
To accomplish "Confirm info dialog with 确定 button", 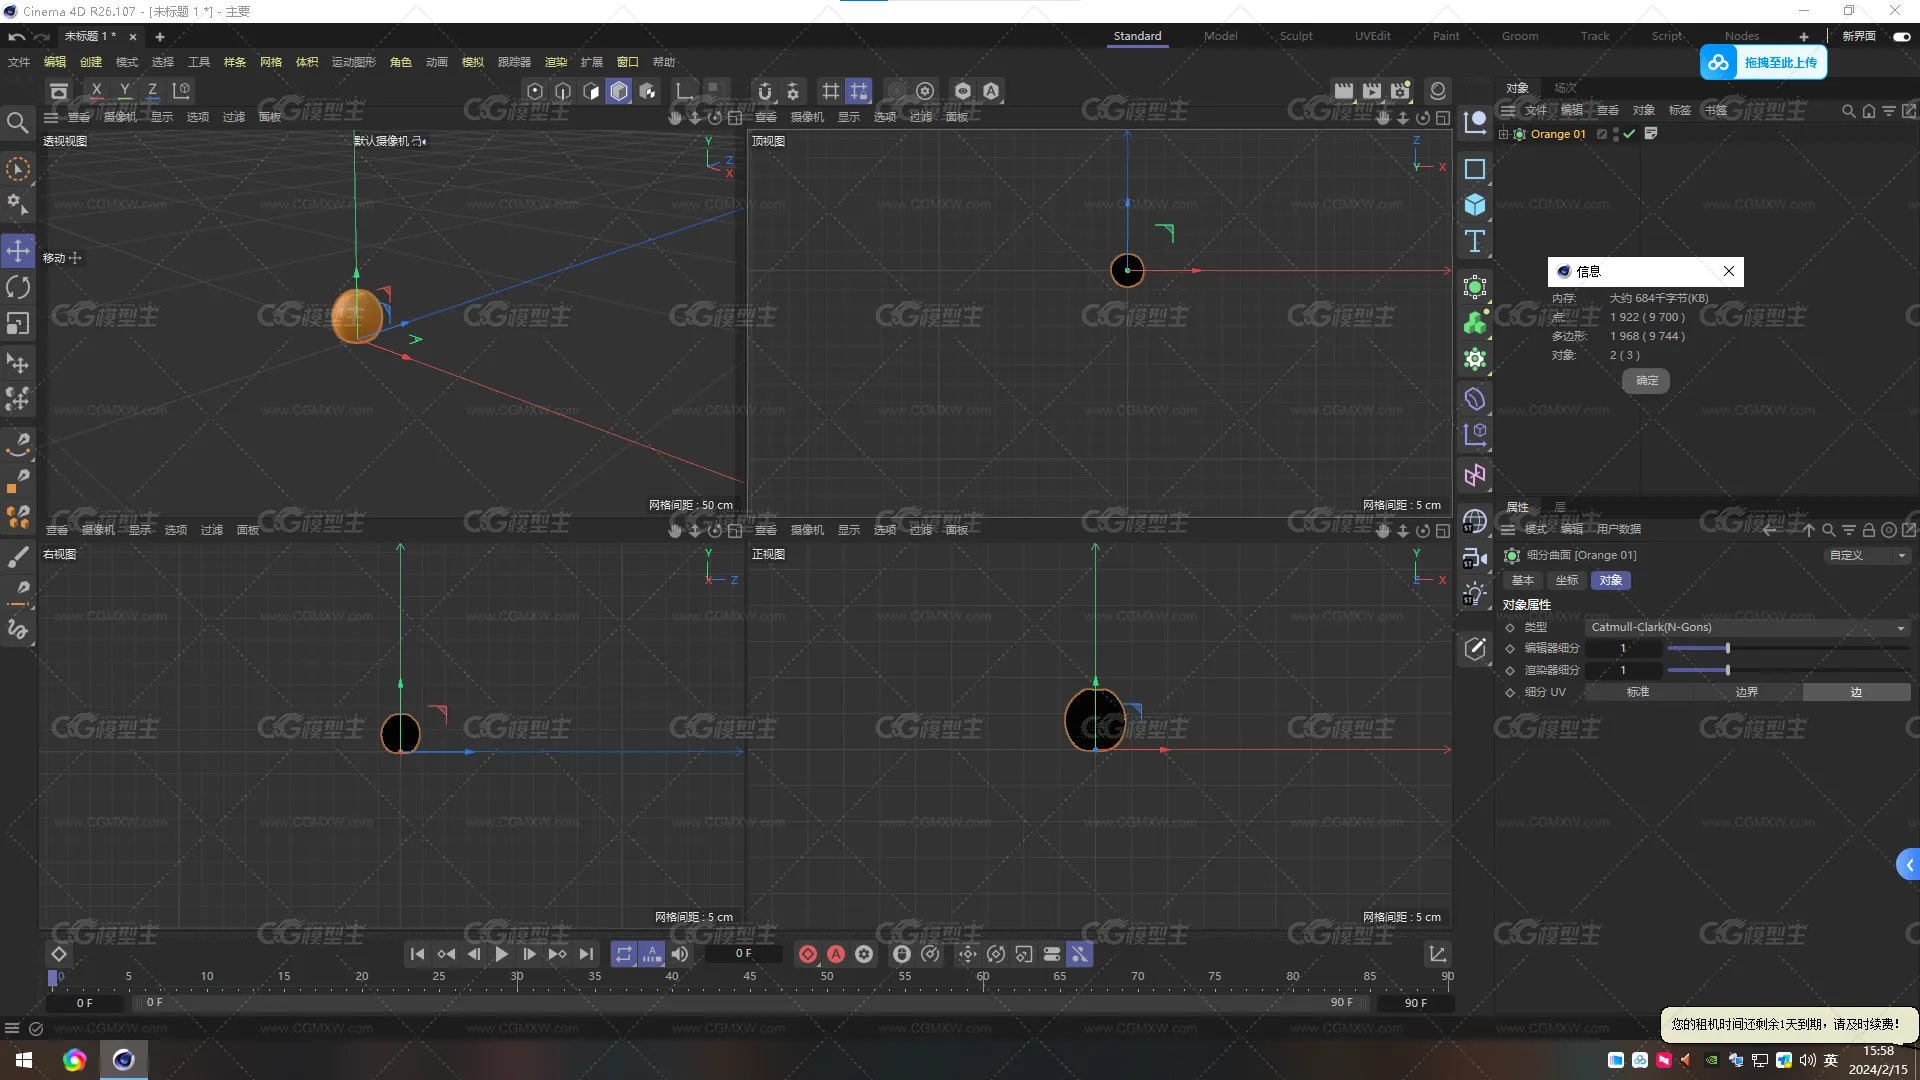I will 1646,381.
